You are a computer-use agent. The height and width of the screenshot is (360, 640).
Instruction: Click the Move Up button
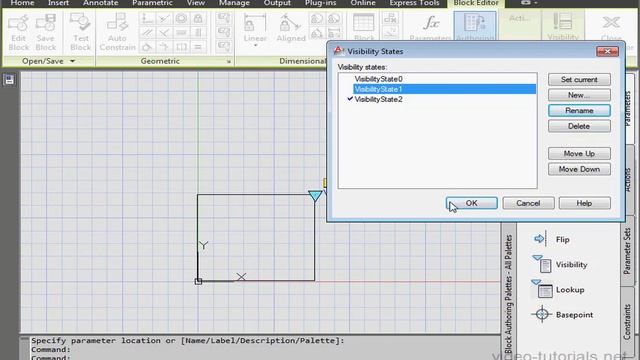pos(579,153)
